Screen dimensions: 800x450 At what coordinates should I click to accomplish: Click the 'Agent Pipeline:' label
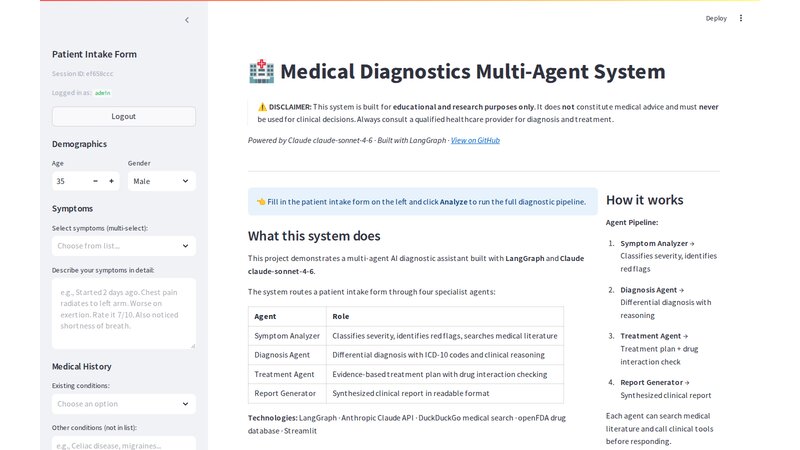(632, 222)
